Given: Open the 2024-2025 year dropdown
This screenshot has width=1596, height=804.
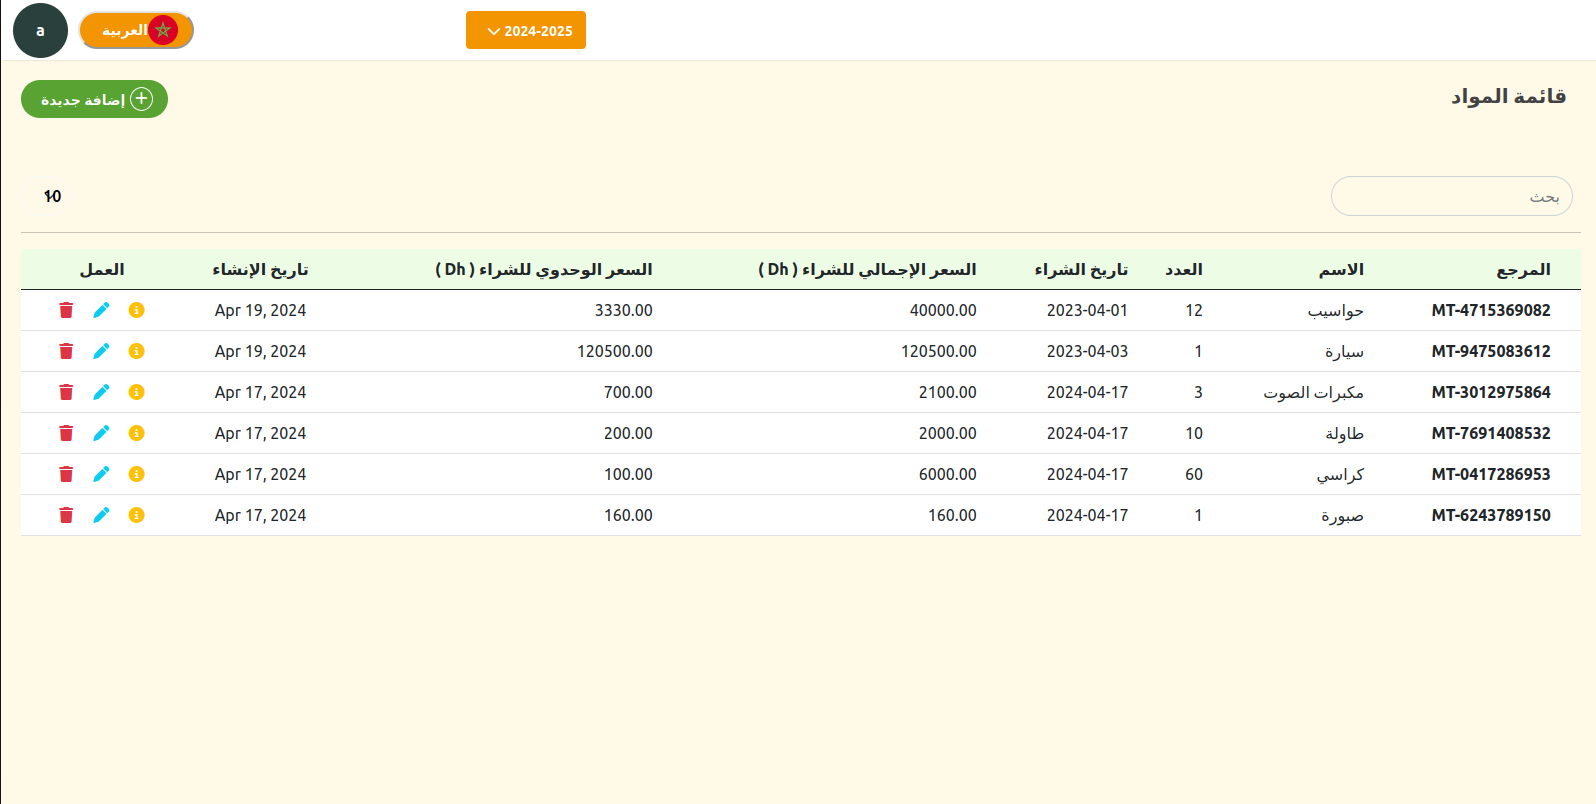Looking at the screenshot, I should pyautogui.click(x=526, y=30).
